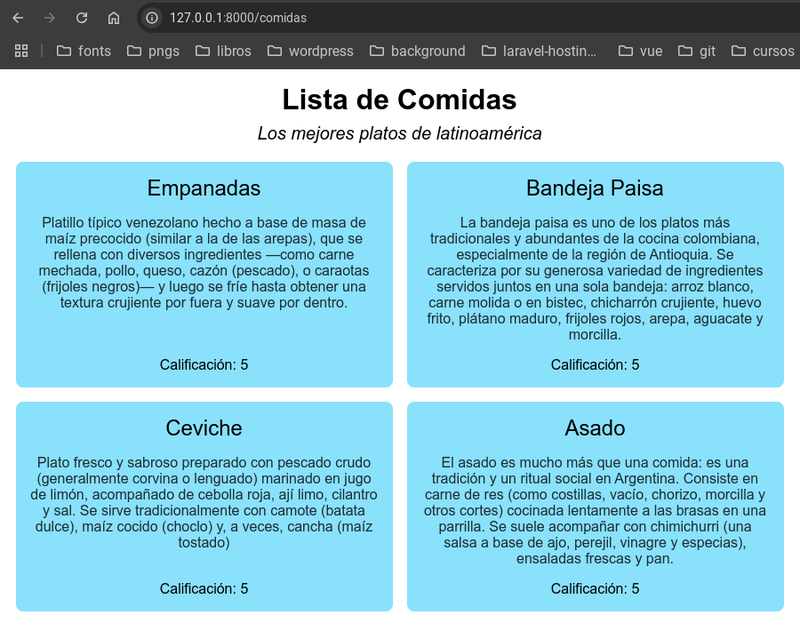The width and height of the screenshot is (800, 639).
Task: Open the fonts bookmark folder
Action: (x=84, y=51)
